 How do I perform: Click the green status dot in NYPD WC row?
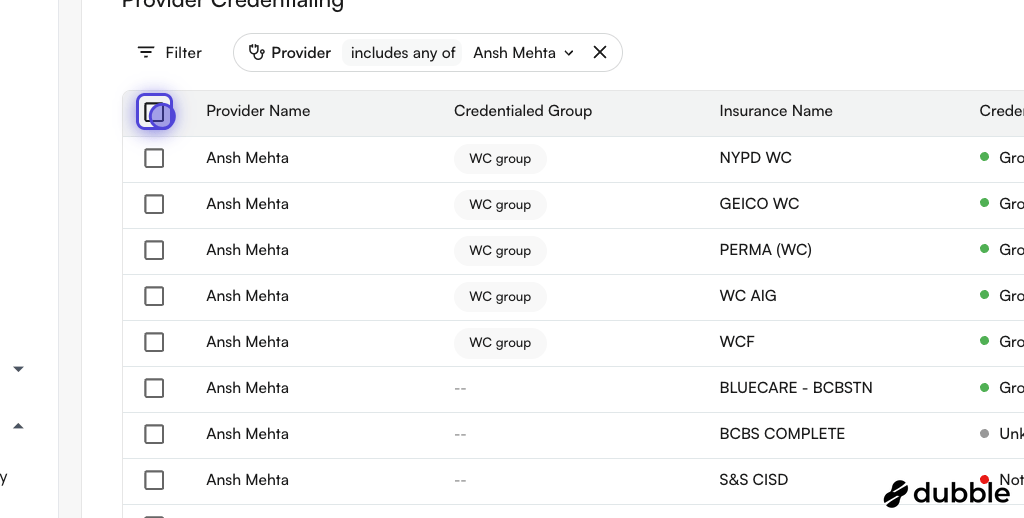click(x=984, y=157)
